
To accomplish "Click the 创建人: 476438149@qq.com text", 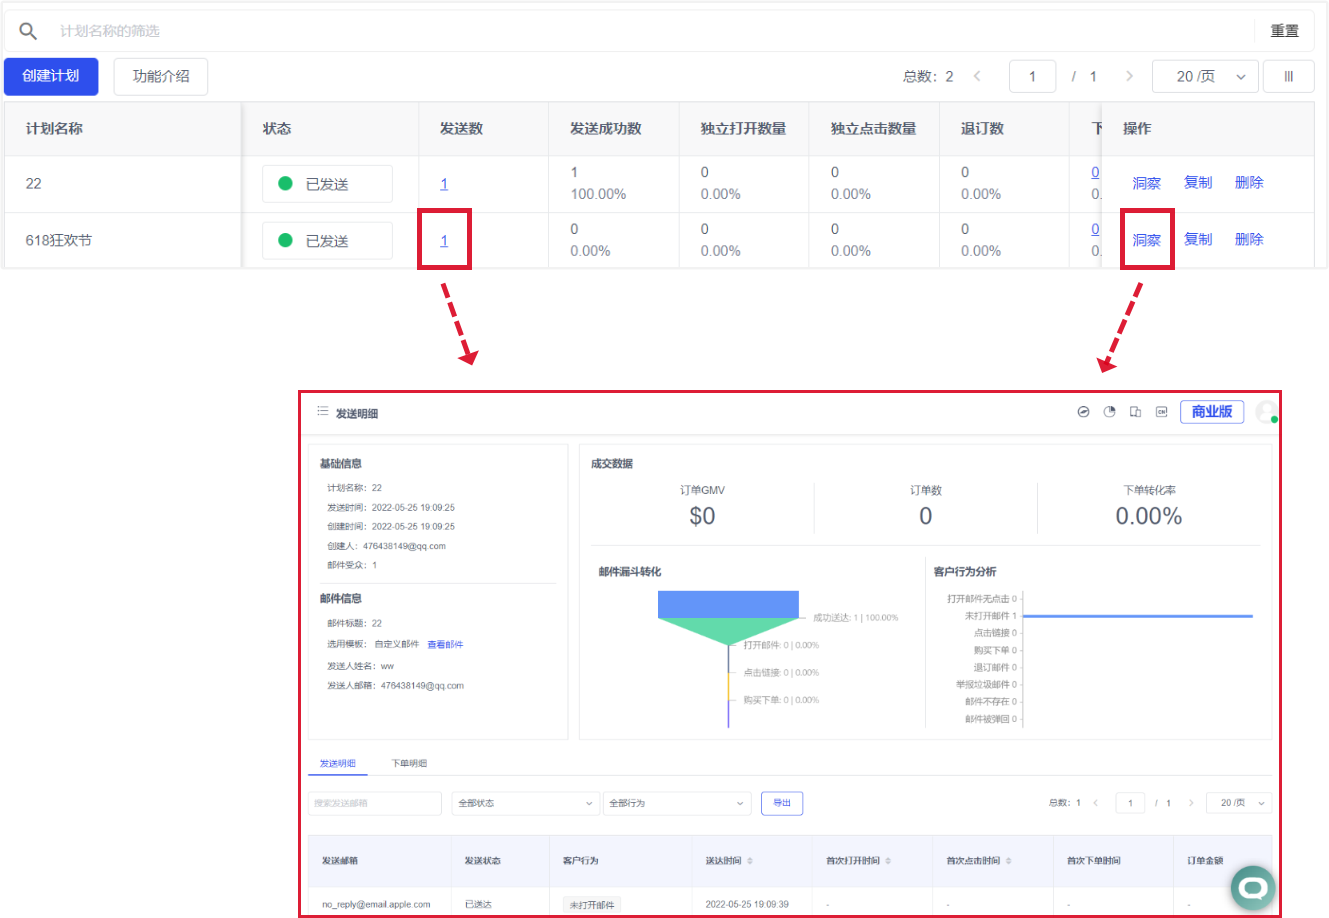I will click(386, 546).
